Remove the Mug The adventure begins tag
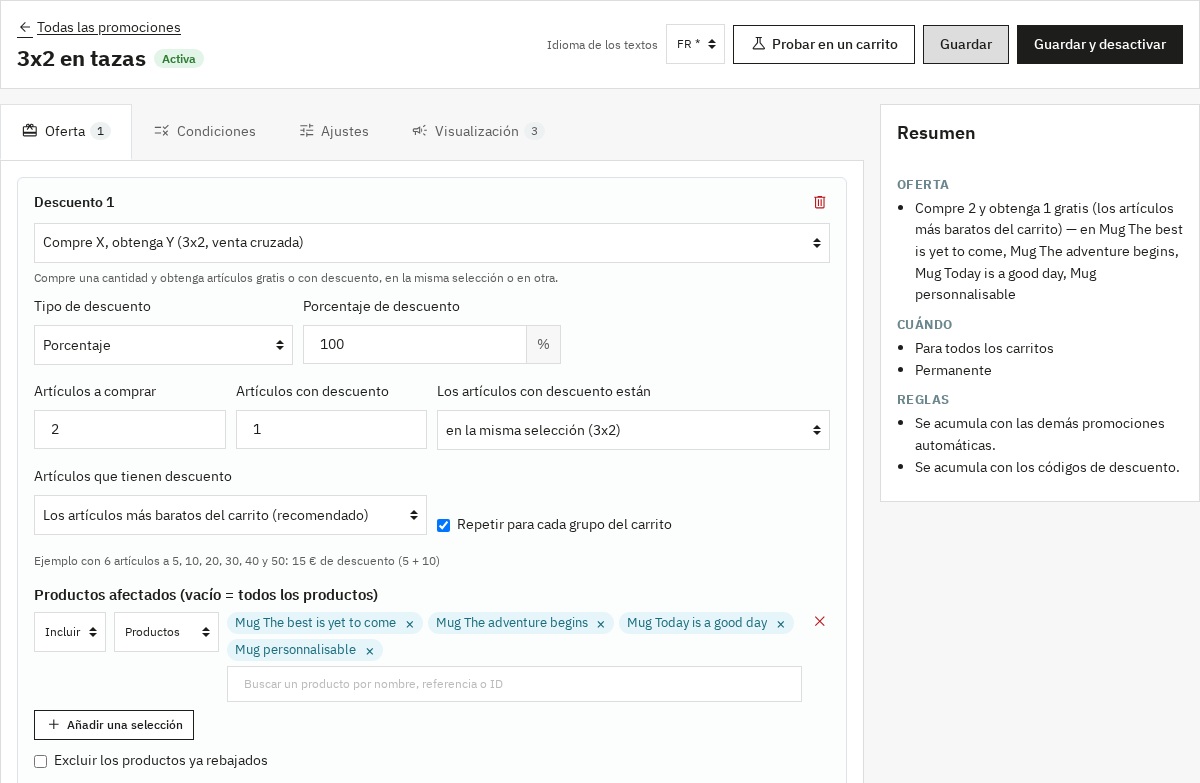1200x783 pixels. click(x=601, y=624)
